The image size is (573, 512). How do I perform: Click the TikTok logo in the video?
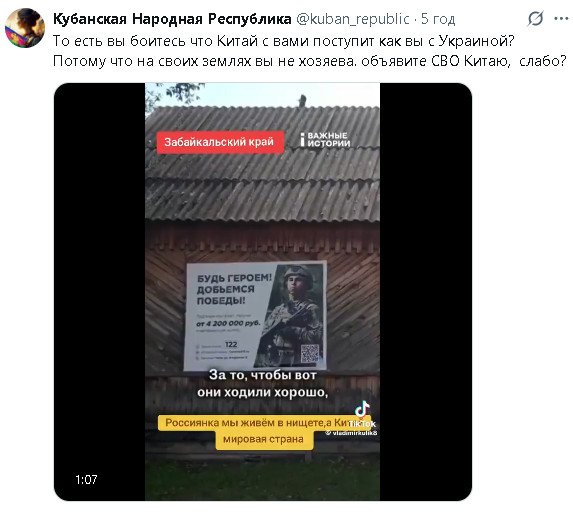point(362,414)
